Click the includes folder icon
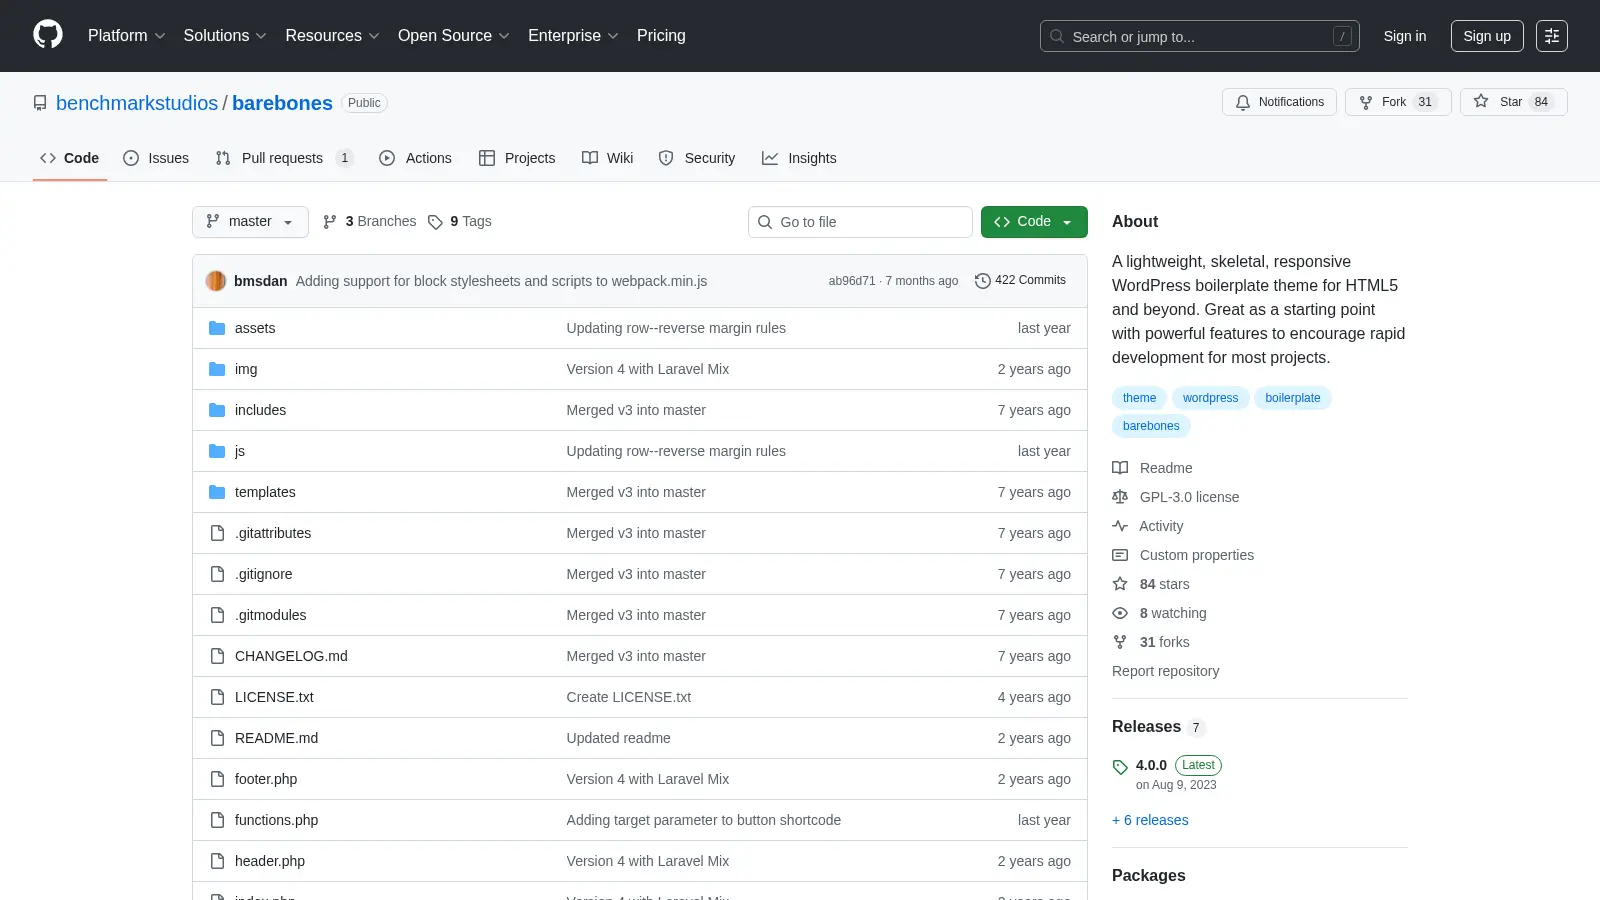 [x=217, y=410]
